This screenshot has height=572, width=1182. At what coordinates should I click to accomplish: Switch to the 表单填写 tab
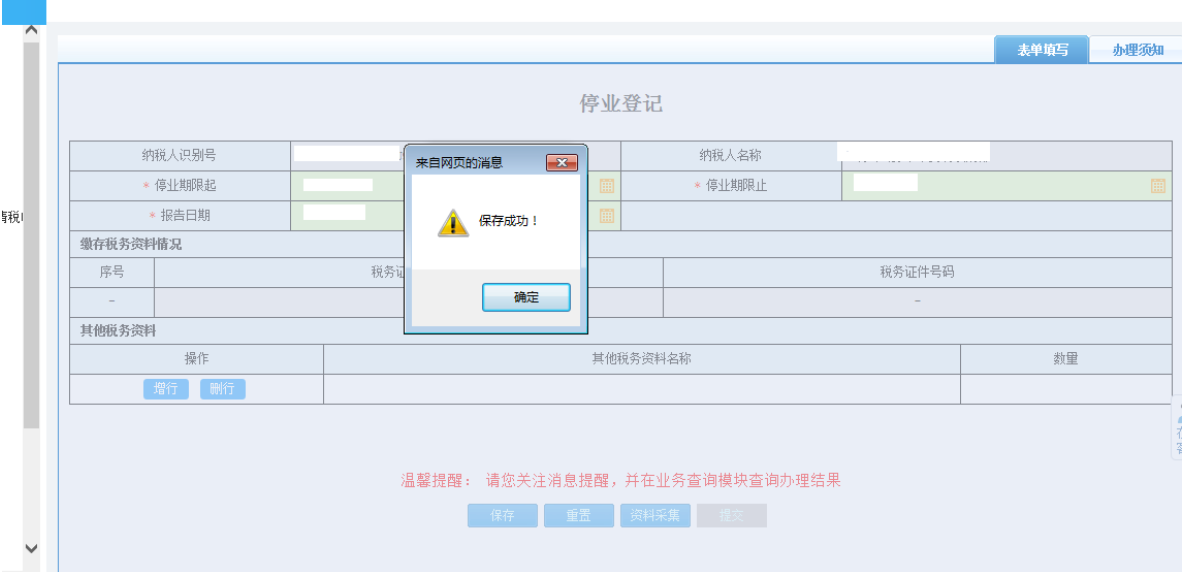click(1042, 50)
